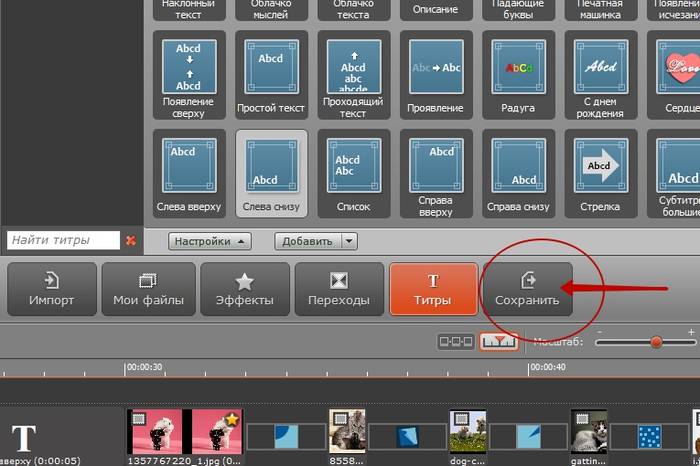This screenshot has height=466, width=700.
Task: Select the Радуга title preset
Action: tap(518, 68)
